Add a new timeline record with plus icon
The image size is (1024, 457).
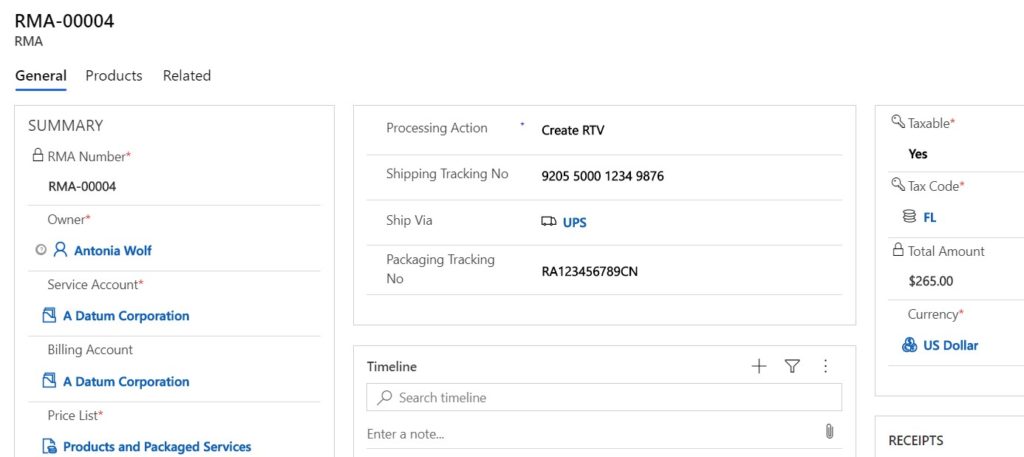tap(758, 366)
